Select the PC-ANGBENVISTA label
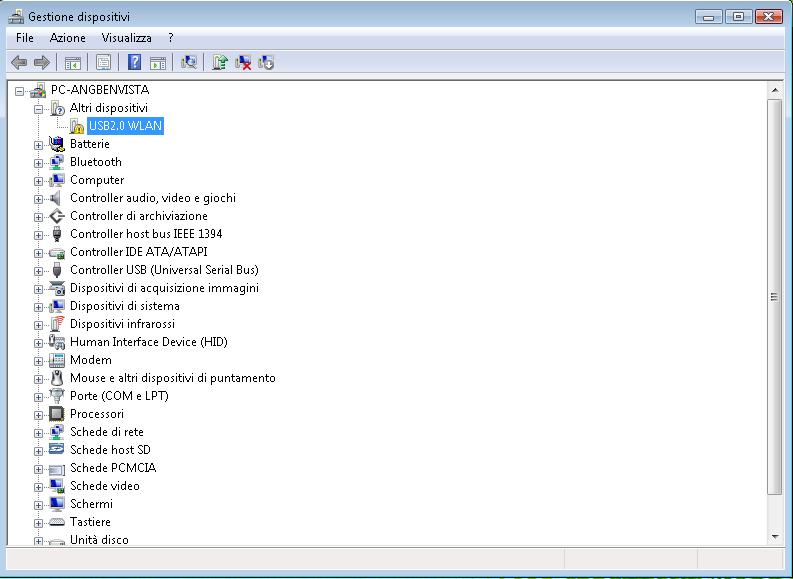 point(100,90)
